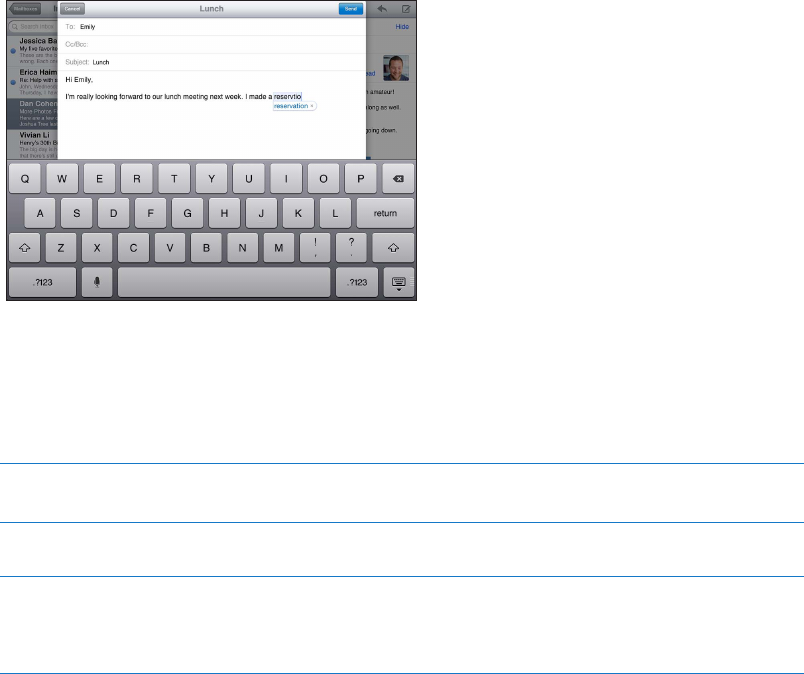Tap the E key

(99, 179)
